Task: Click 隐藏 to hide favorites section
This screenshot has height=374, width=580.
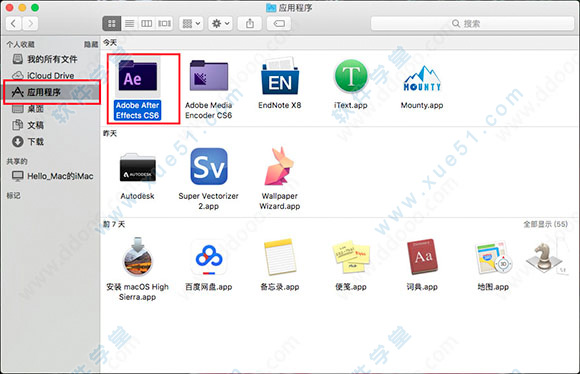Action: coord(91,44)
